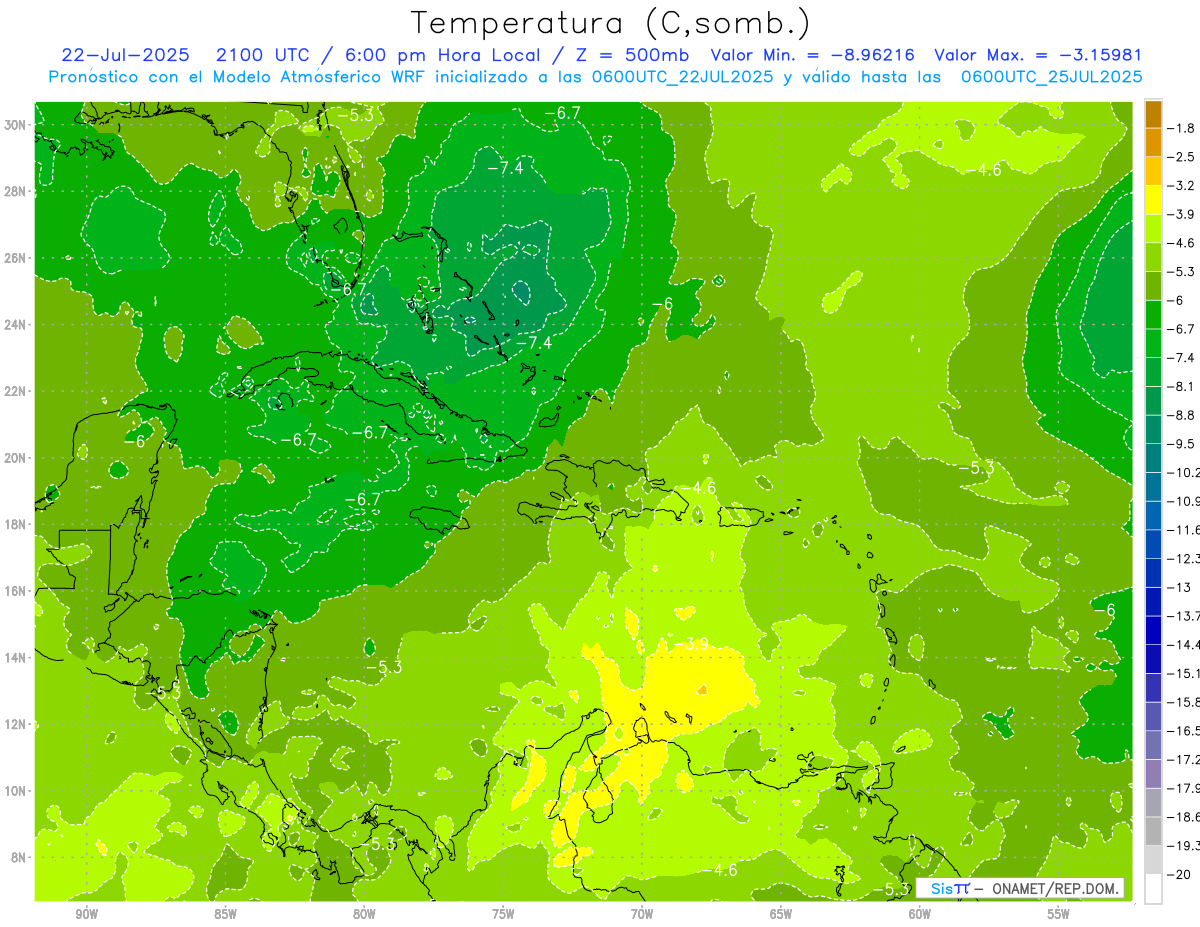The image size is (1200, 927).
Task: Click the yellow swatch between -3.2 and -3.9
Action: tap(1153, 200)
